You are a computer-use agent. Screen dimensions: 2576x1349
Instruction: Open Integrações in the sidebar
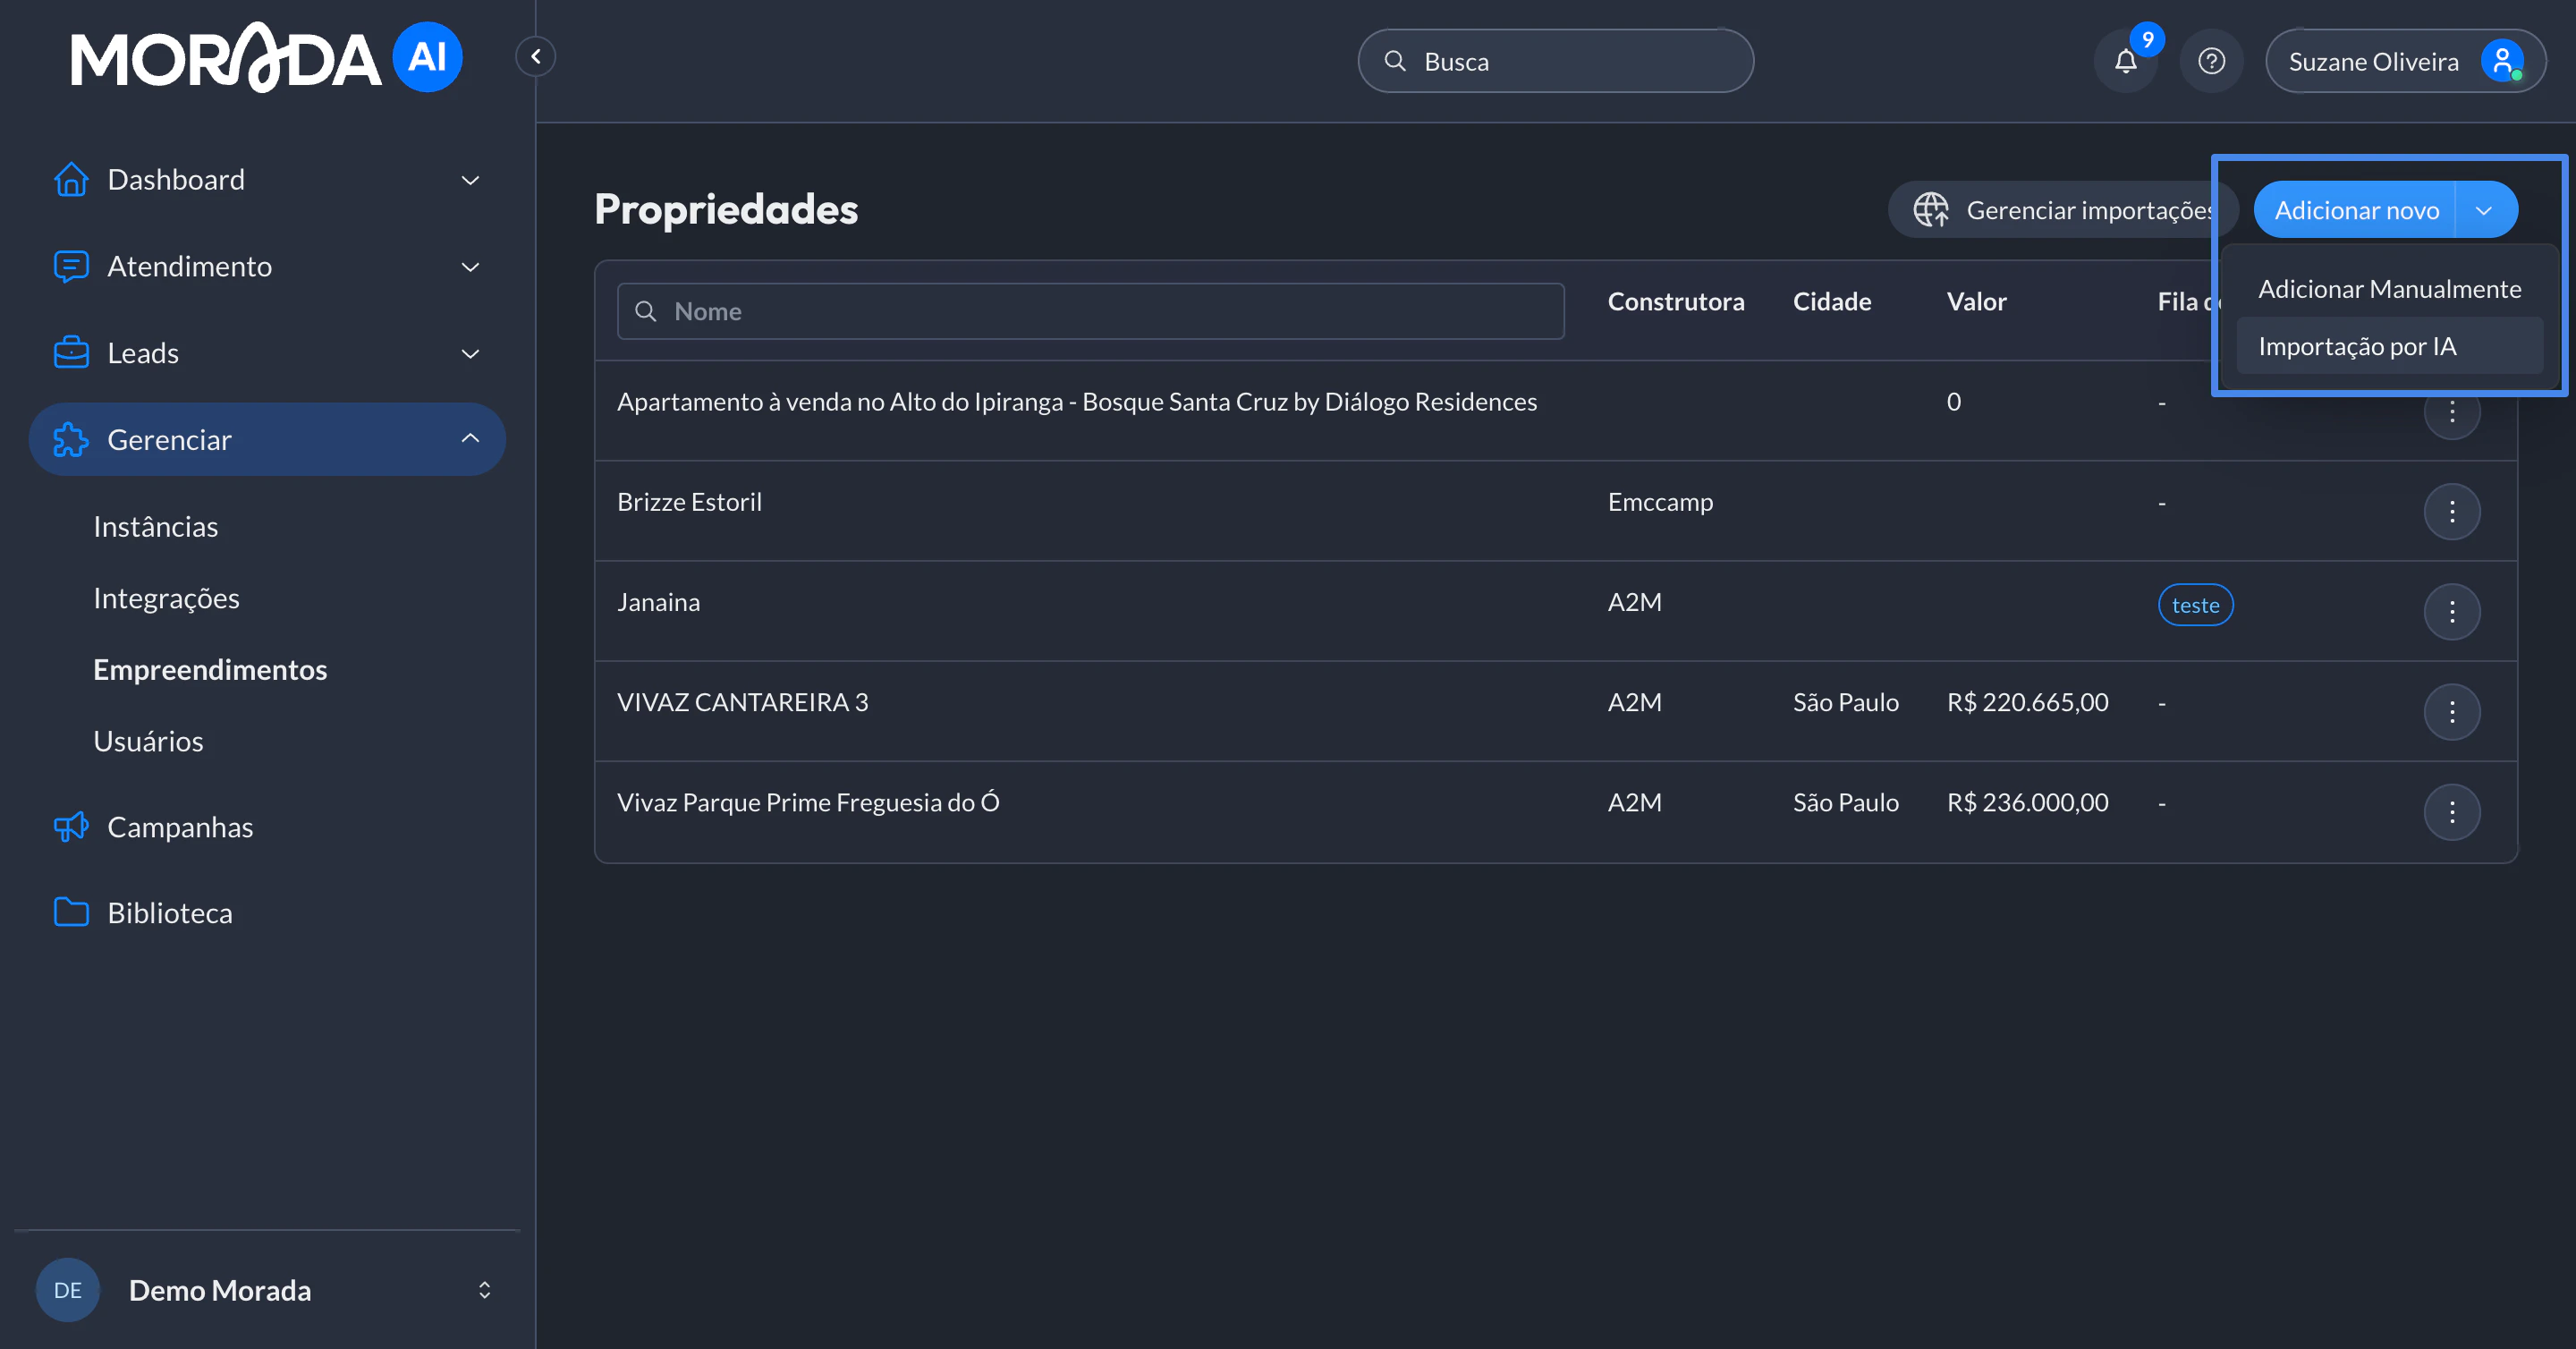click(166, 598)
